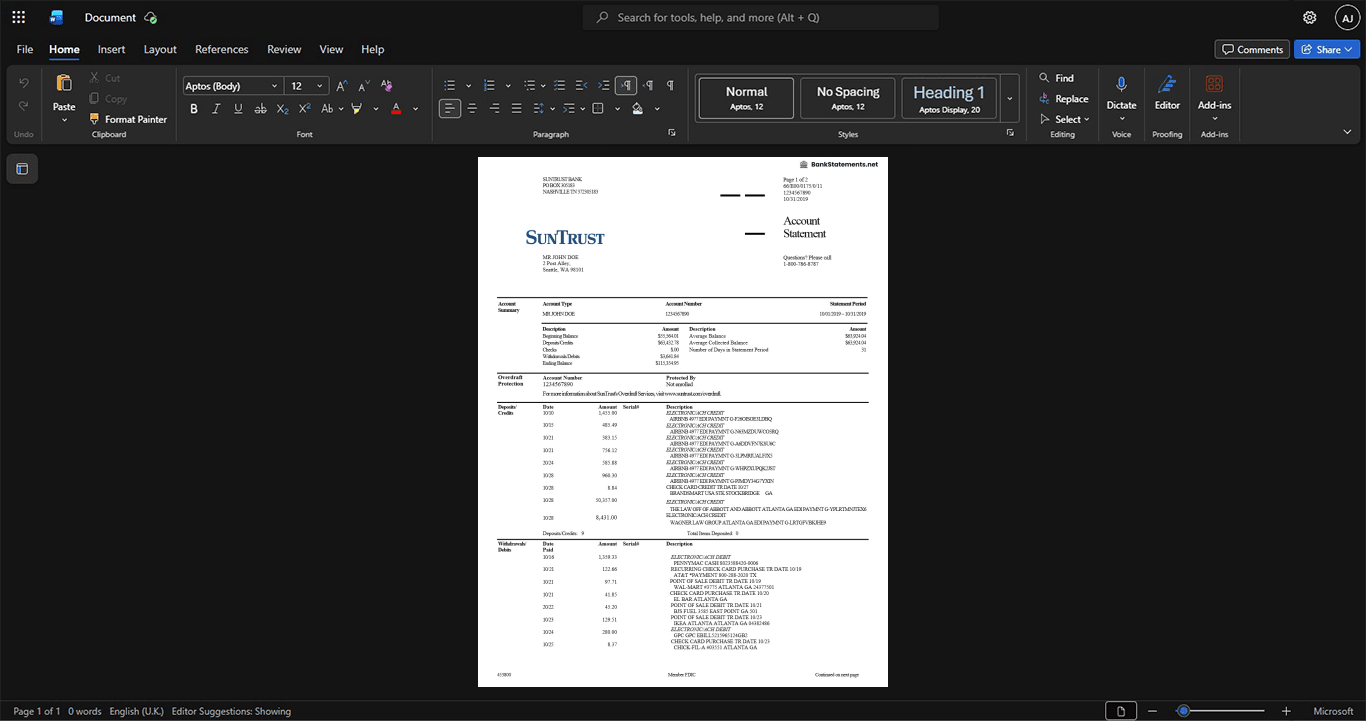Click the increase indent icon
Image resolution: width=1366 pixels, height=721 pixels.
[x=603, y=86]
